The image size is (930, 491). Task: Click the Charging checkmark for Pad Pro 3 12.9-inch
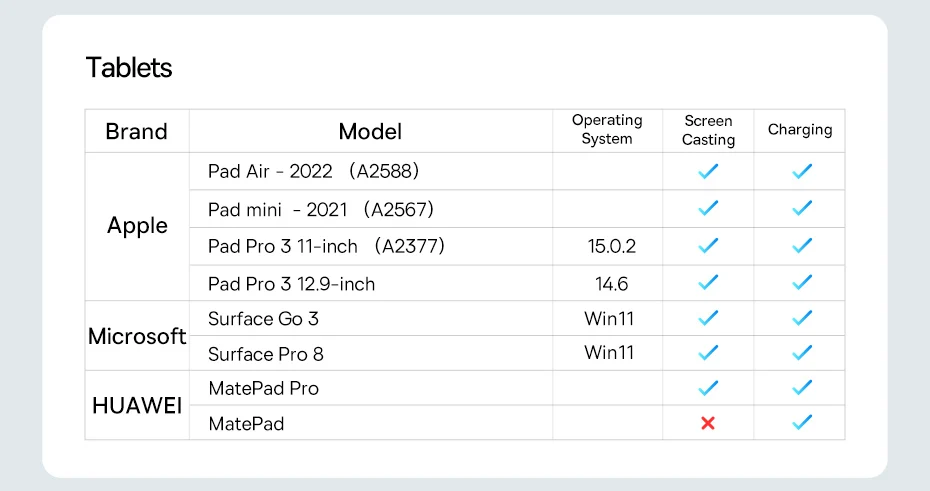tap(800, 283)
